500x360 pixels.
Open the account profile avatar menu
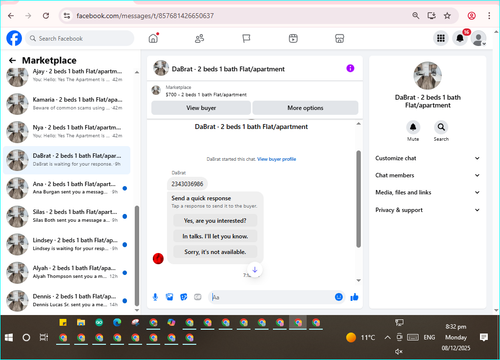click(479, 39)
